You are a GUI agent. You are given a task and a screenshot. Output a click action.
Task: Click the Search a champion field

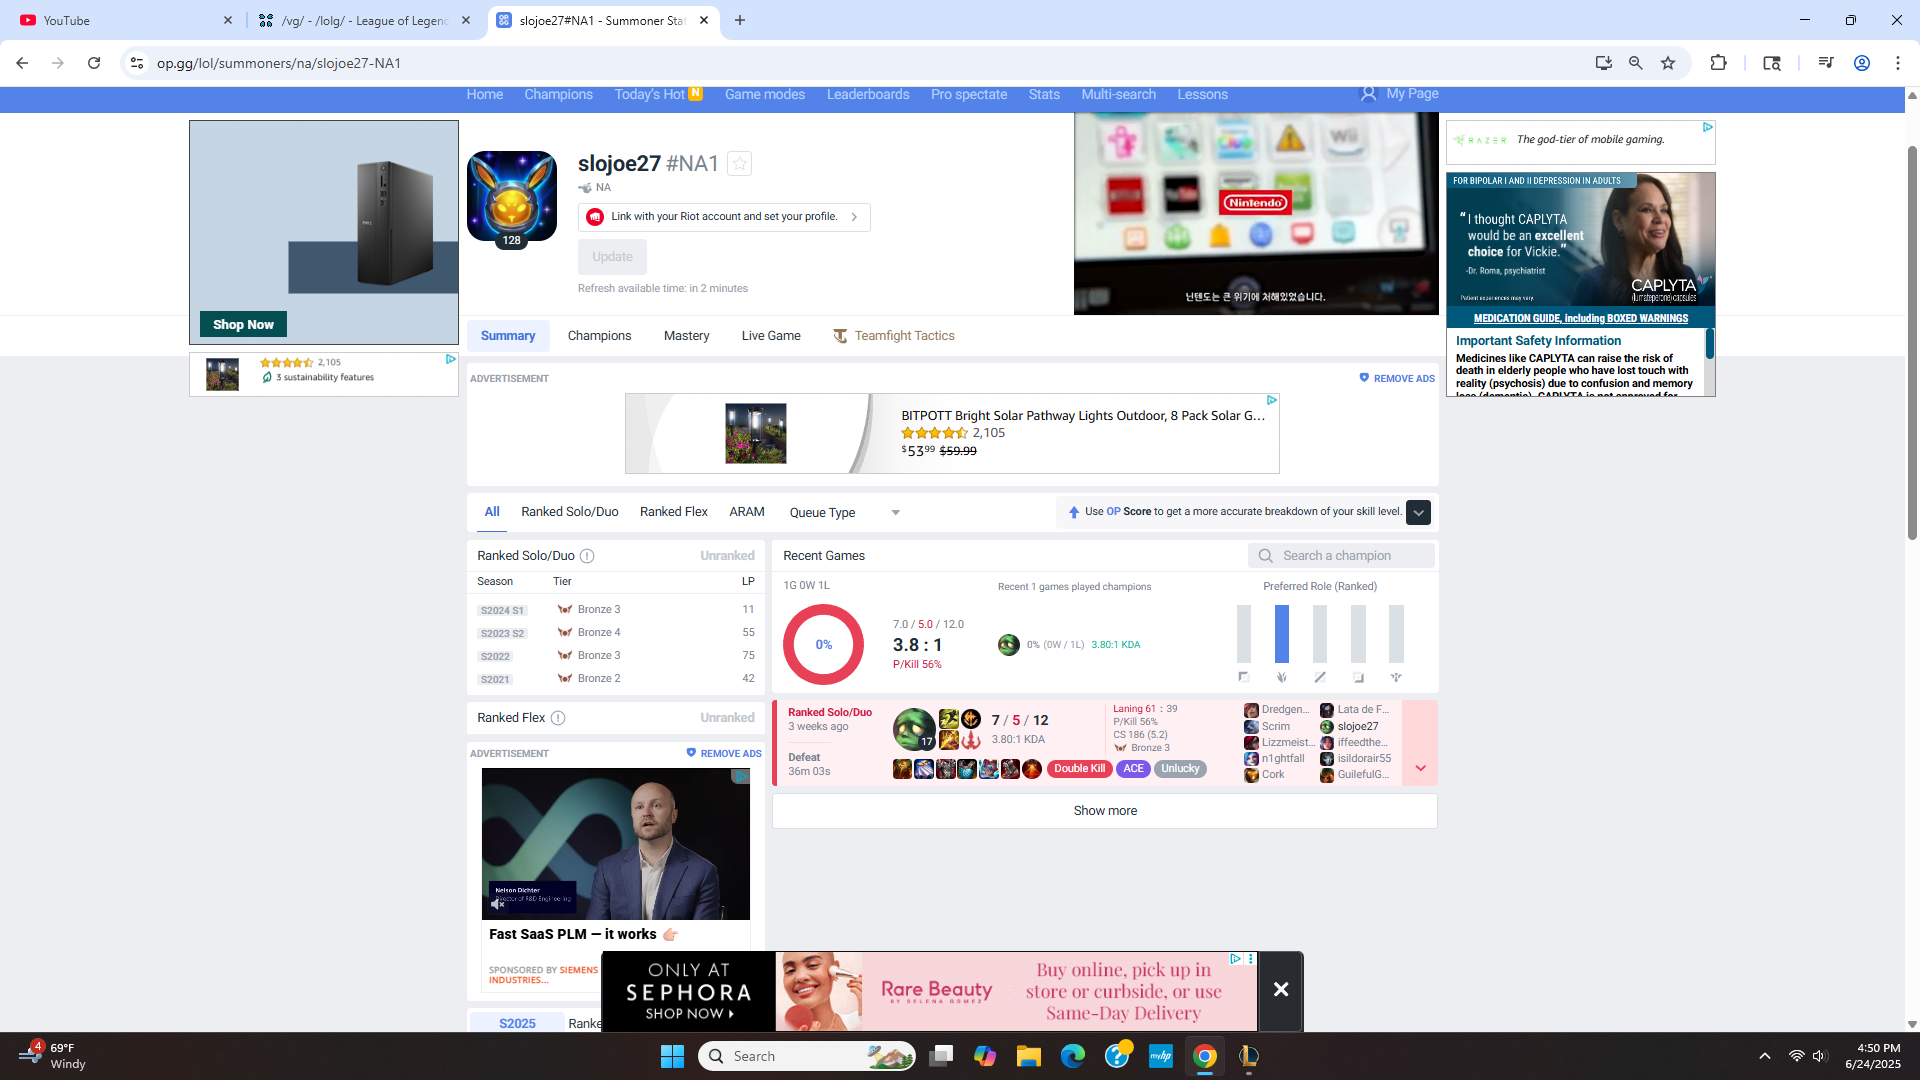point(1341,556)
